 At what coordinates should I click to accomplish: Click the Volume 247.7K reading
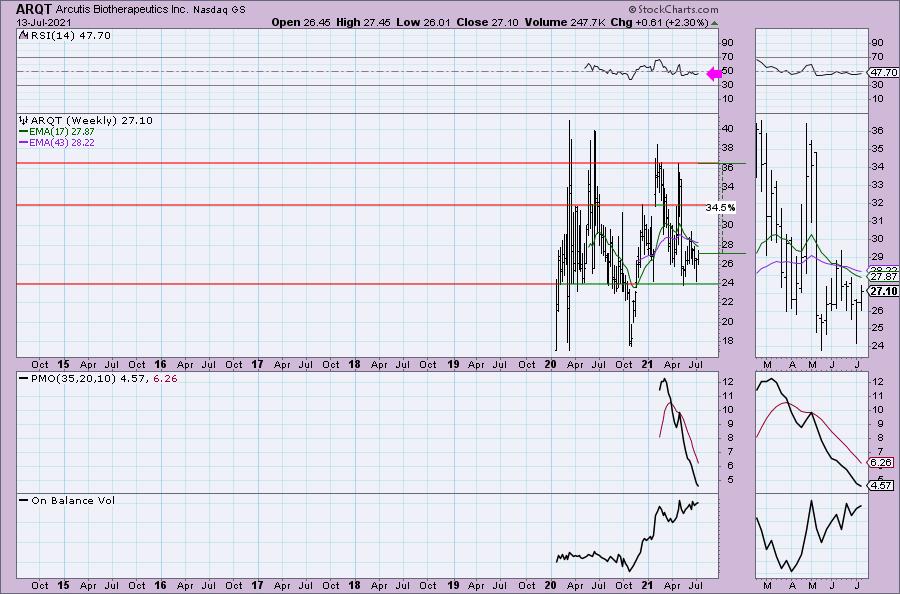coord(565,22)
